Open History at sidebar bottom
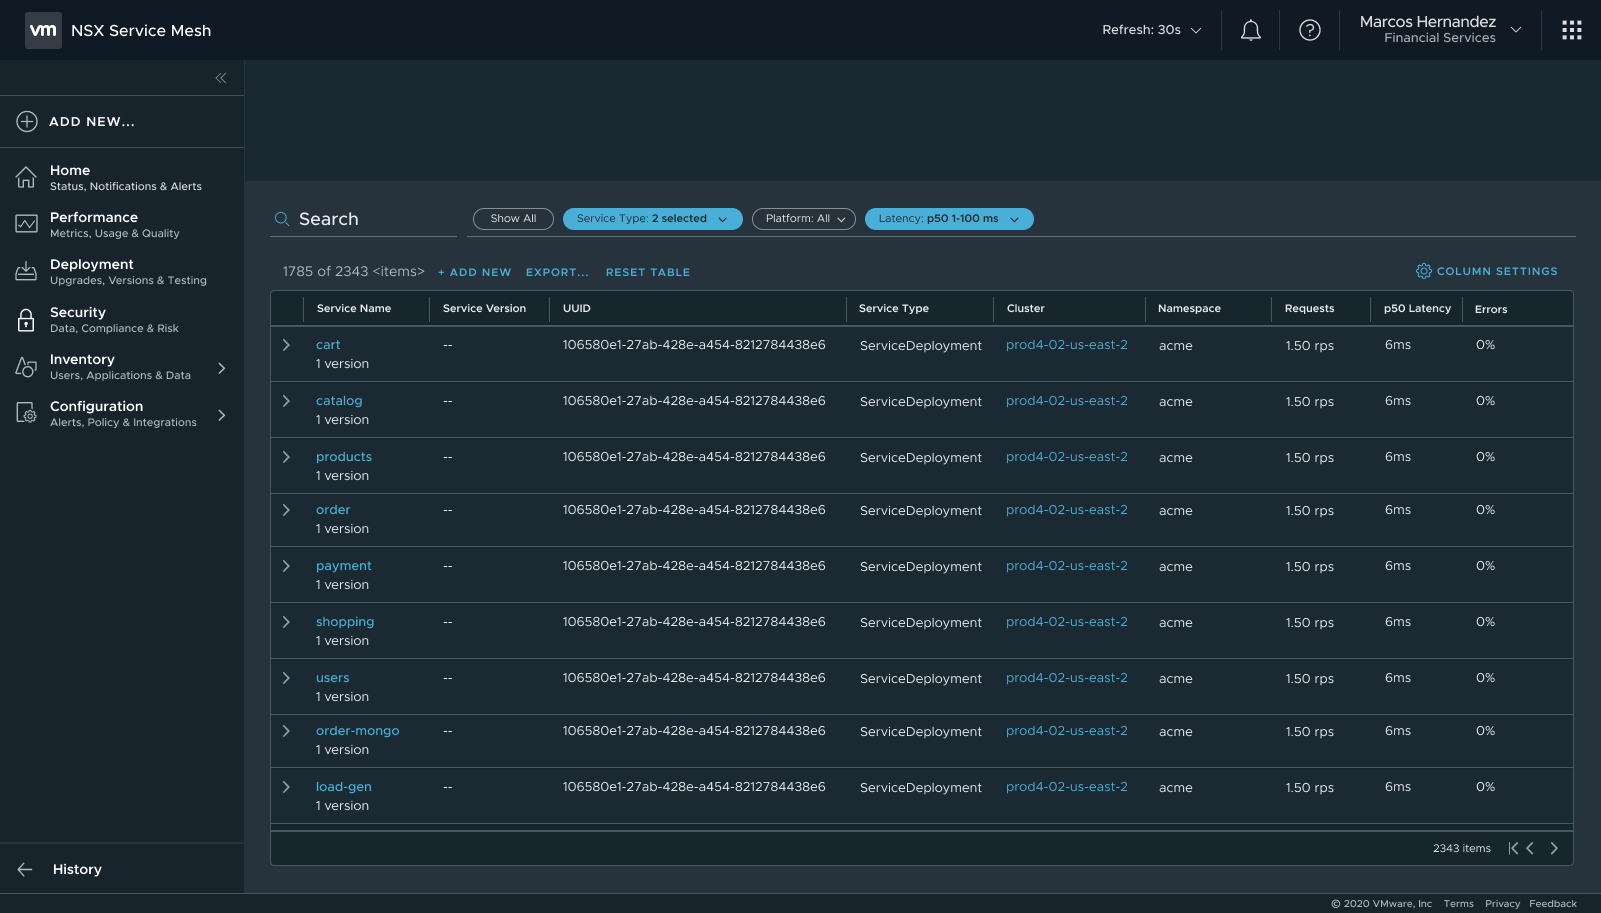1601x913 pixels. click(x=122, y=869)
